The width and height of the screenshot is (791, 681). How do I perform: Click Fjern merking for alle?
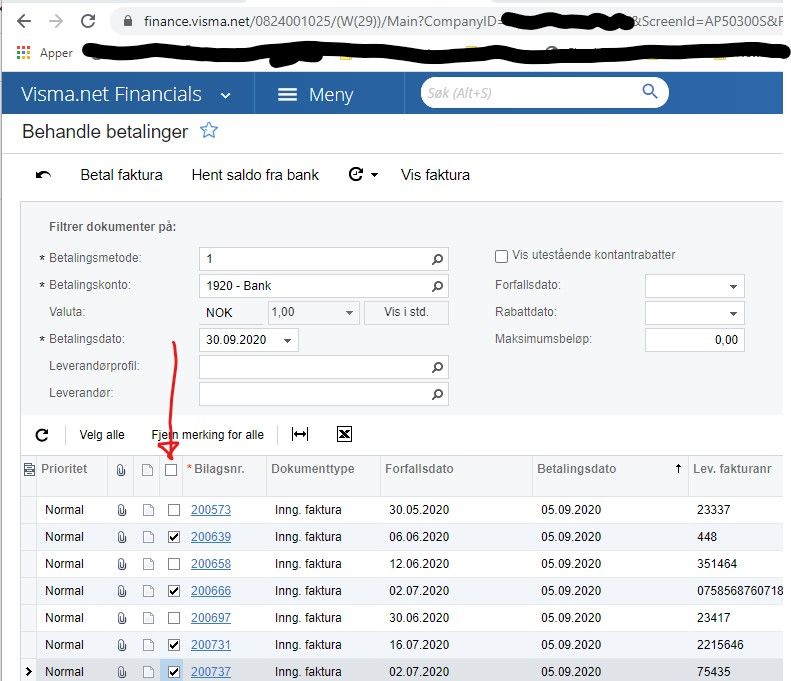coord(207,435)
